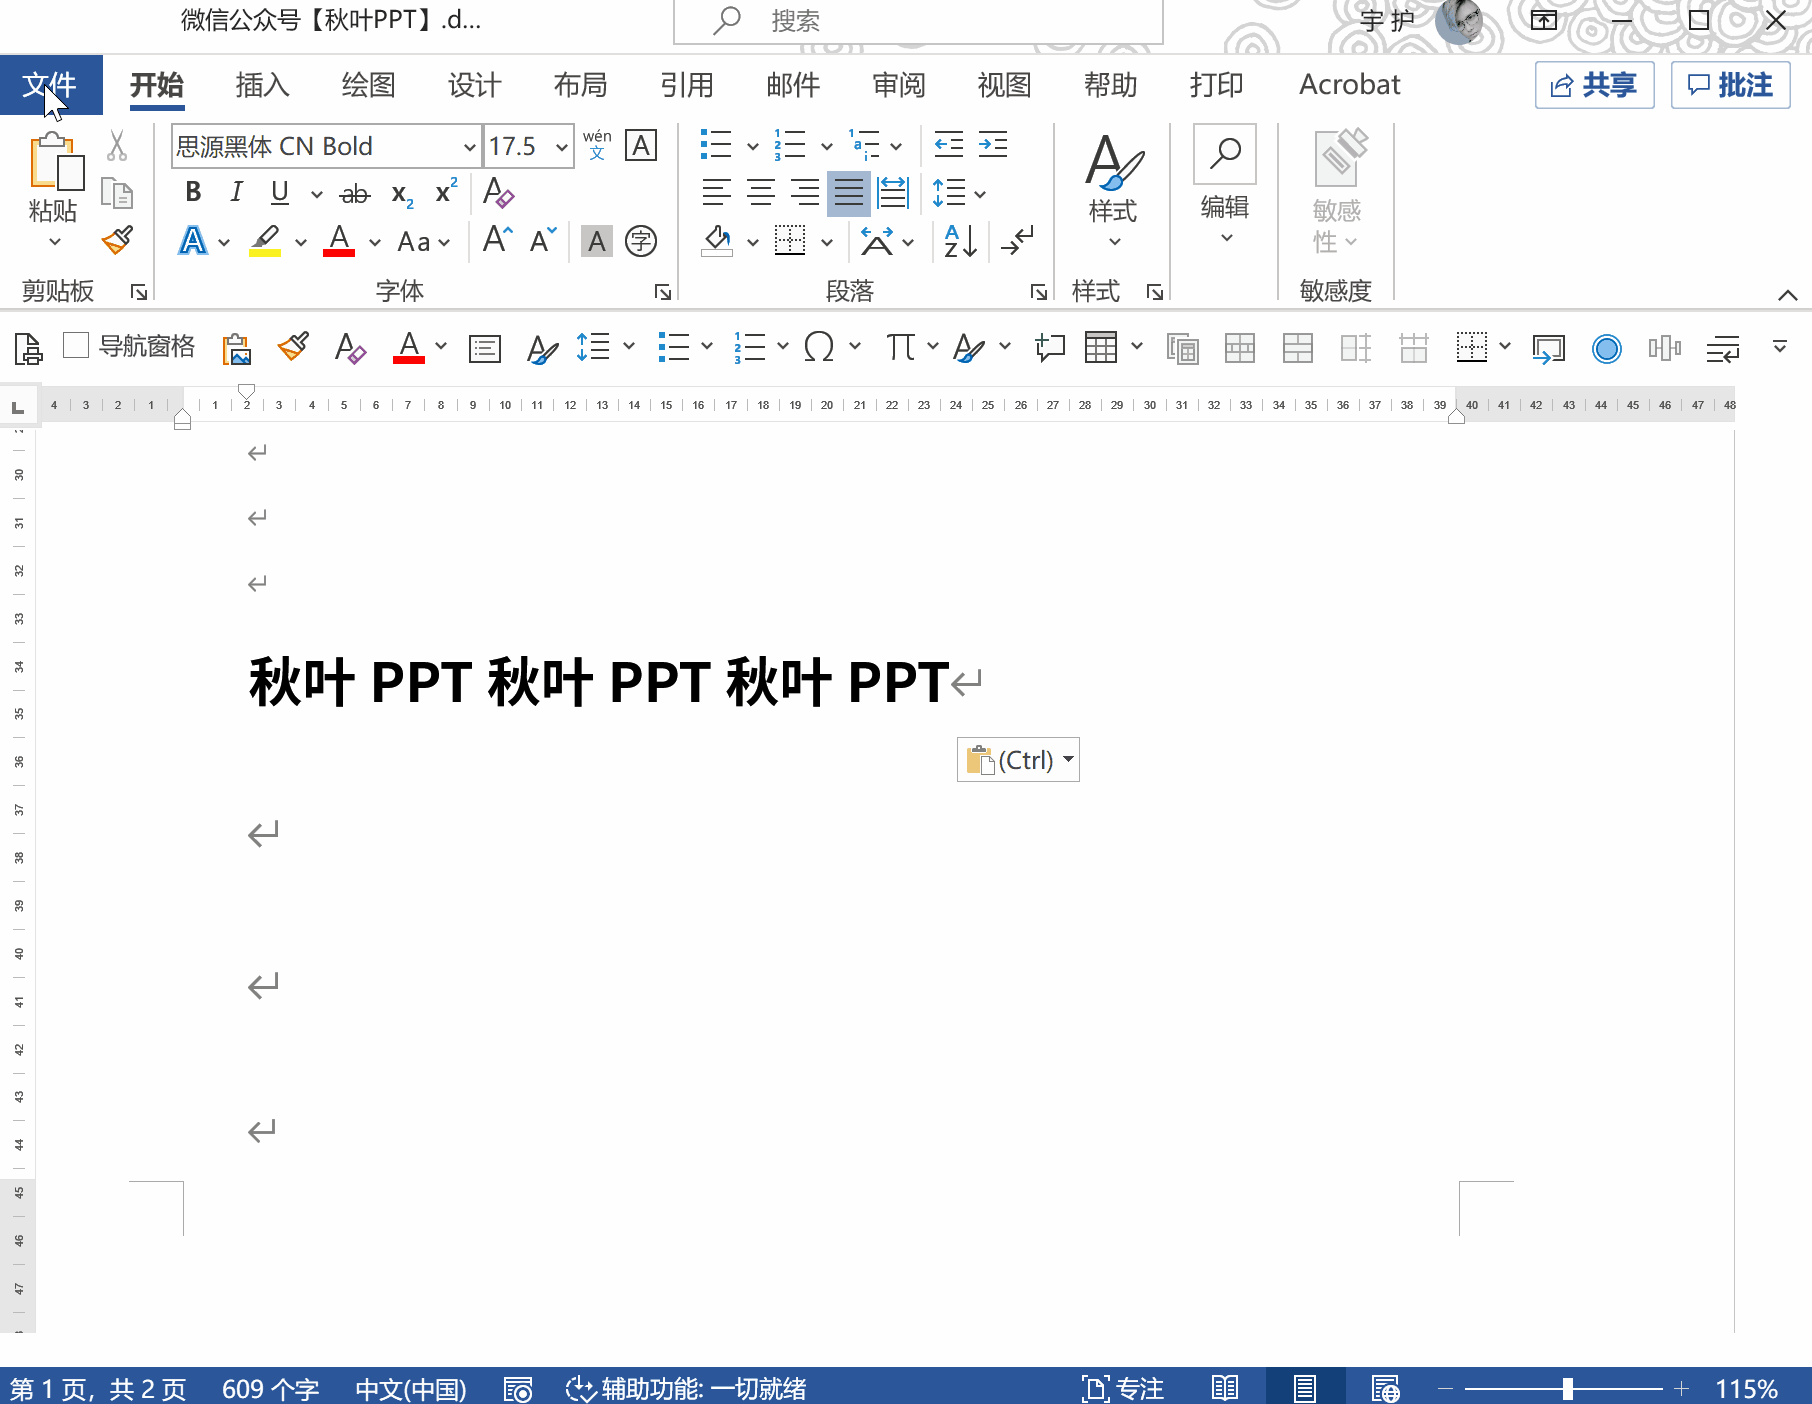Show or hide paragraph marks

1019,241
